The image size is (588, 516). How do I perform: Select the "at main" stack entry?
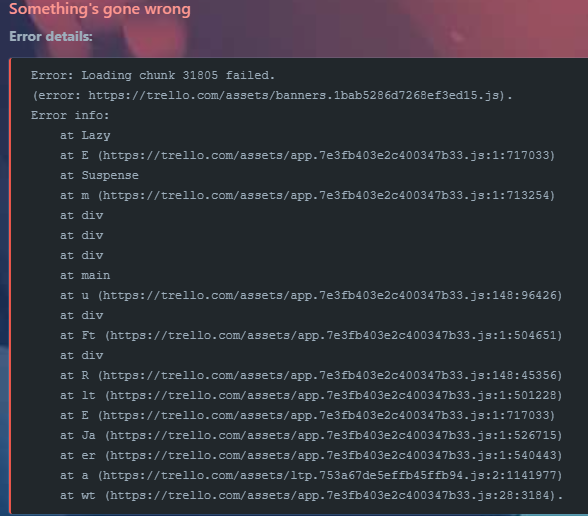coord(85,275)
